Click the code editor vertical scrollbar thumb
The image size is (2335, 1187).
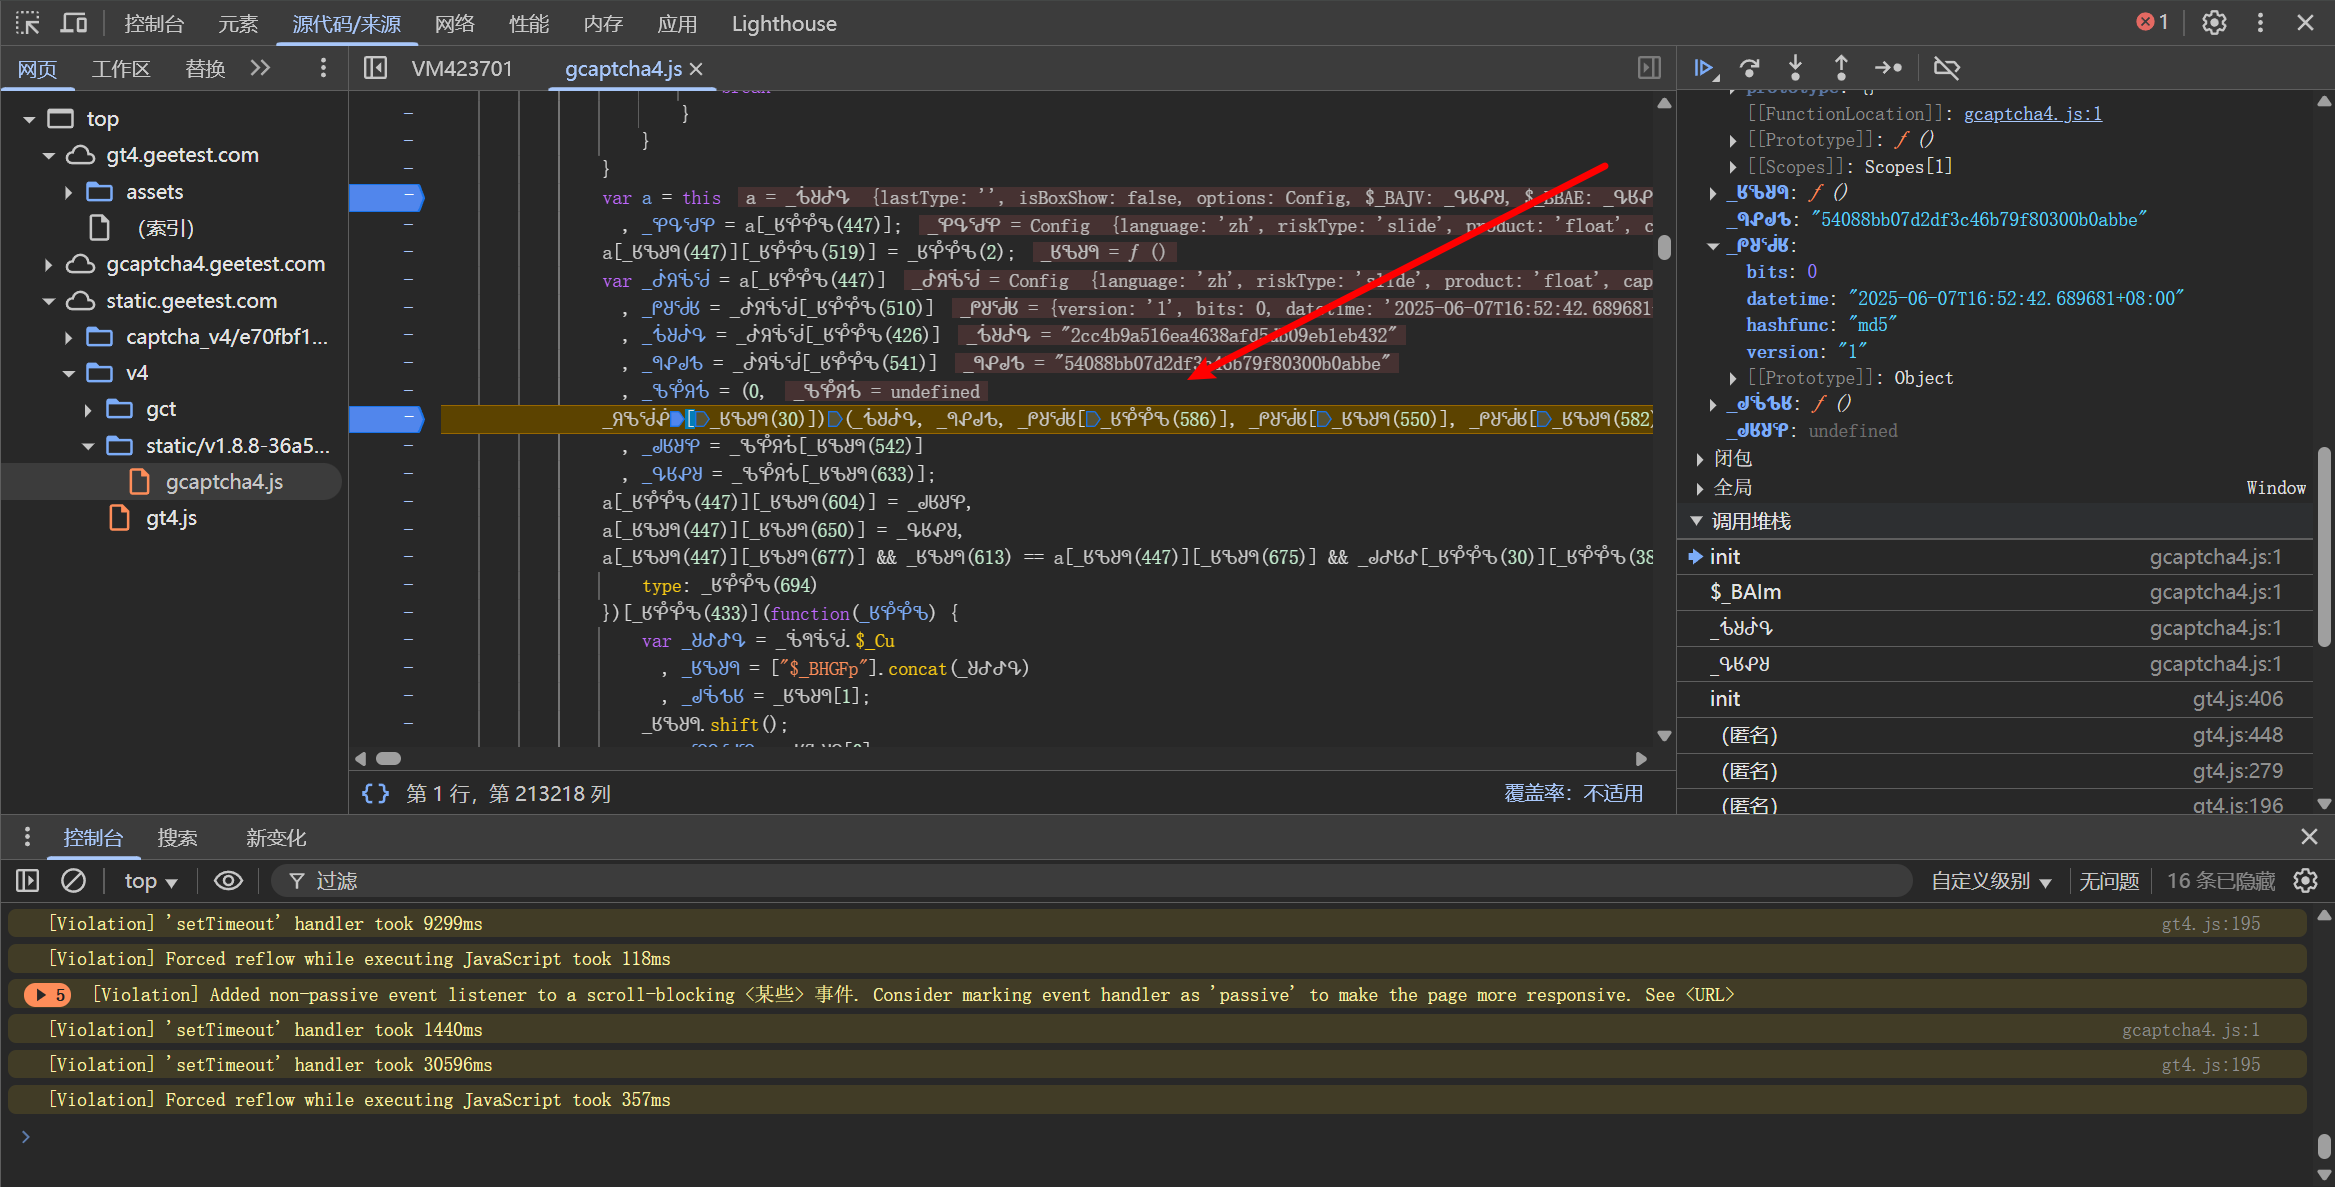pos(1664,246)
